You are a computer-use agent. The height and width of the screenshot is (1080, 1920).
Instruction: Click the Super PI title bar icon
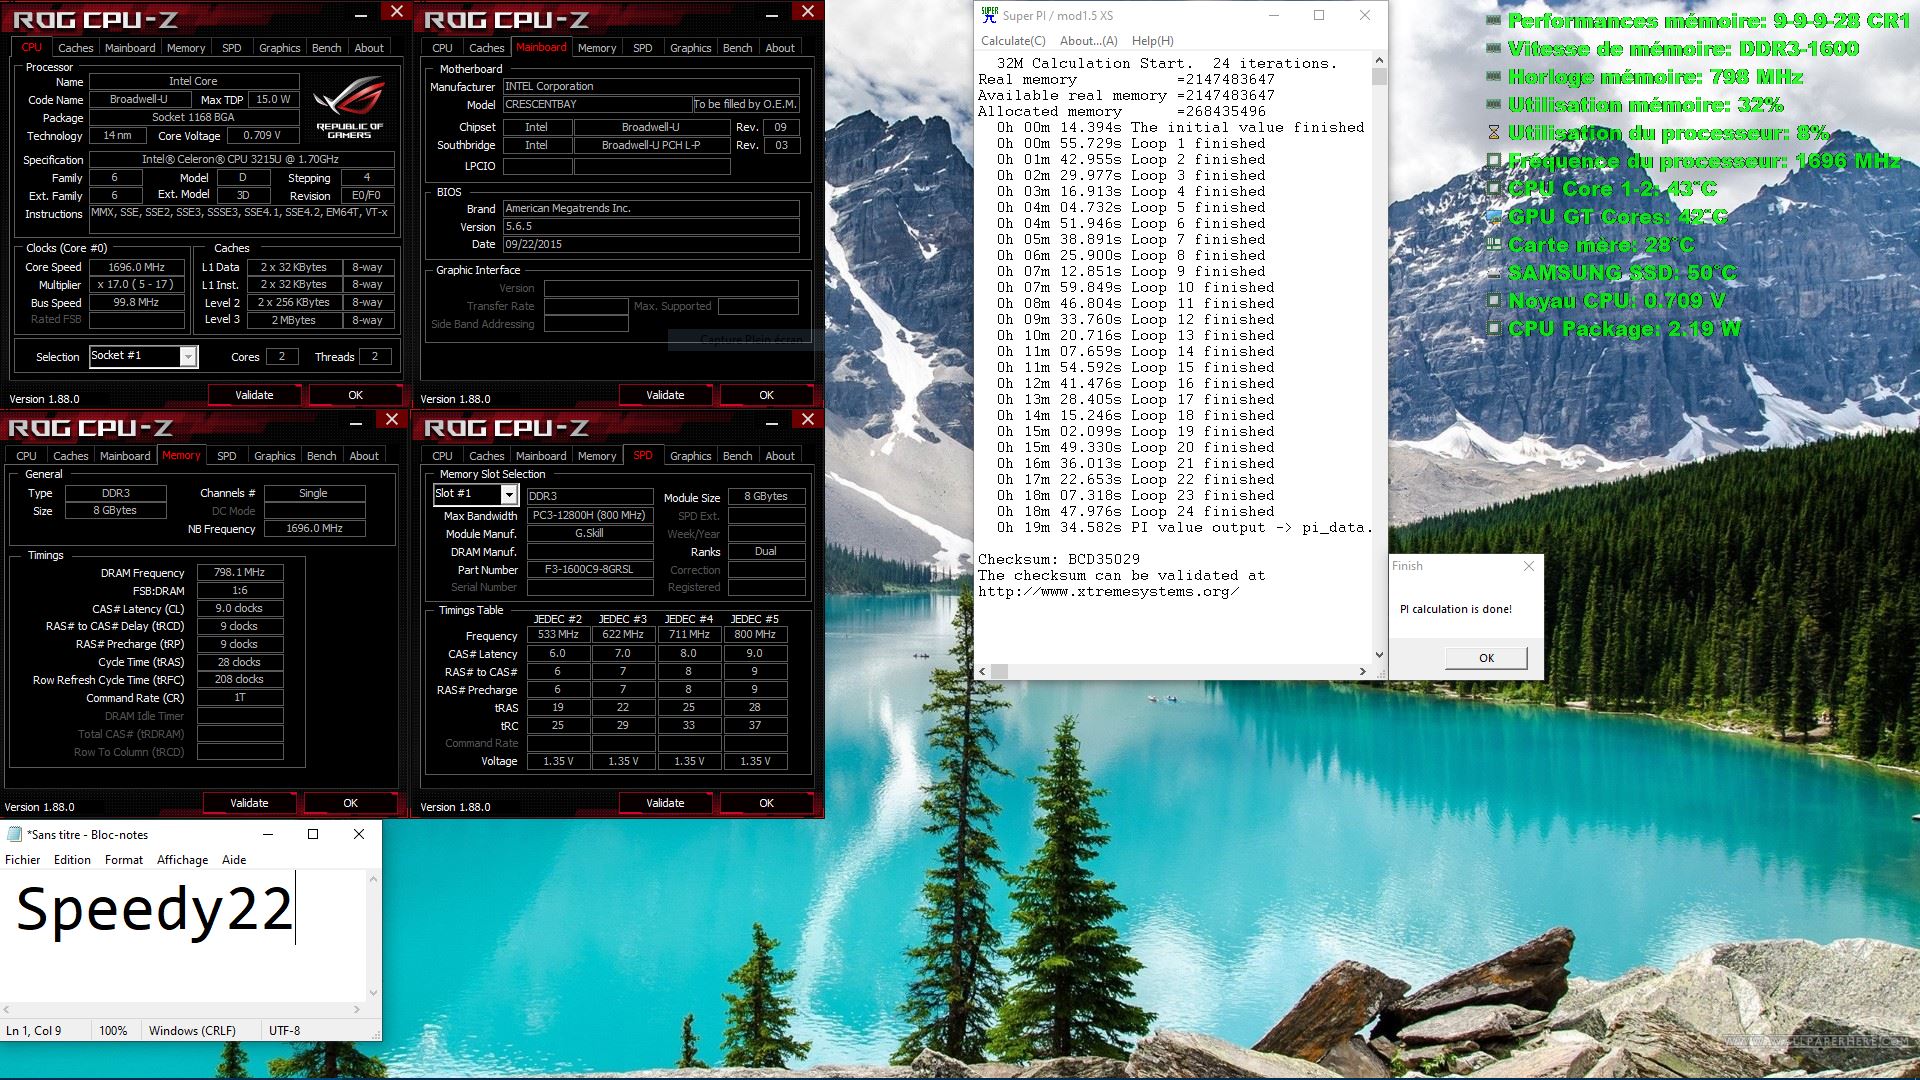(x=989, y=15)
